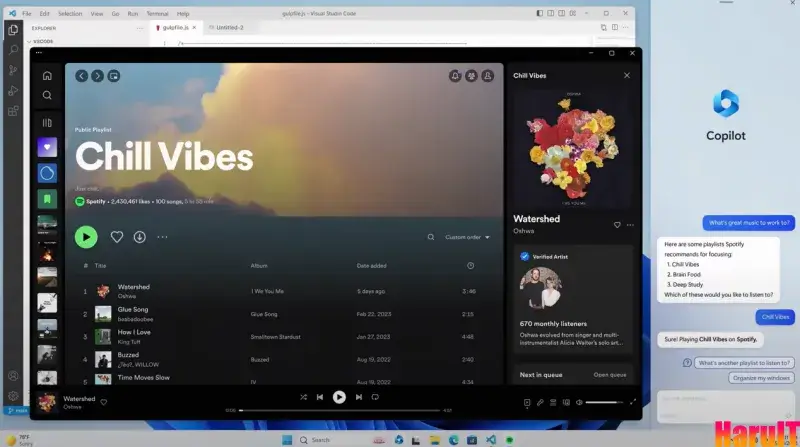Screen dimensions: 800x447
Task: Go forward with the Spotify forward arrow
Action: [97, 76]
